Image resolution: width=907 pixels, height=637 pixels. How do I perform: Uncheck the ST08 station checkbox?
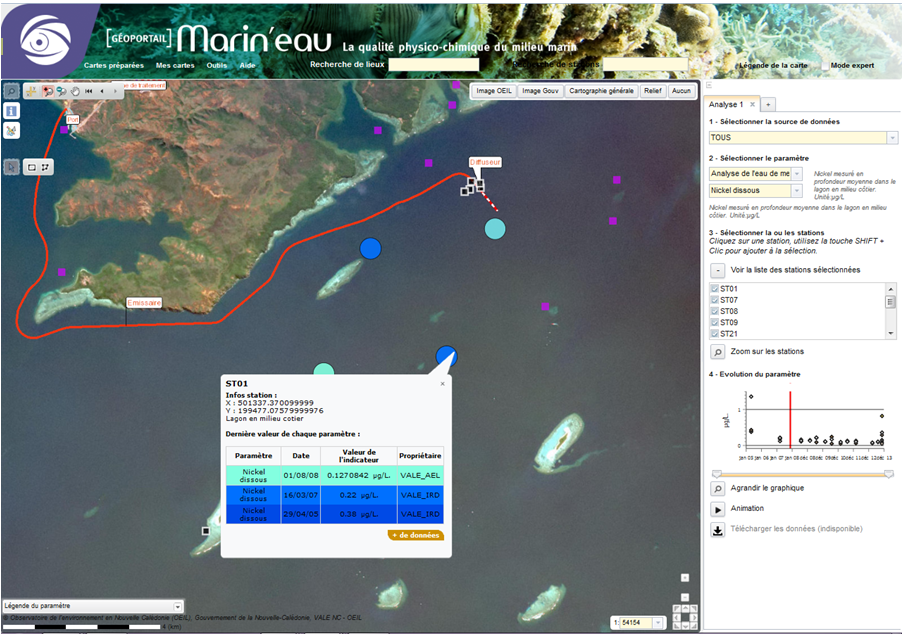click(x=715, y=311)
